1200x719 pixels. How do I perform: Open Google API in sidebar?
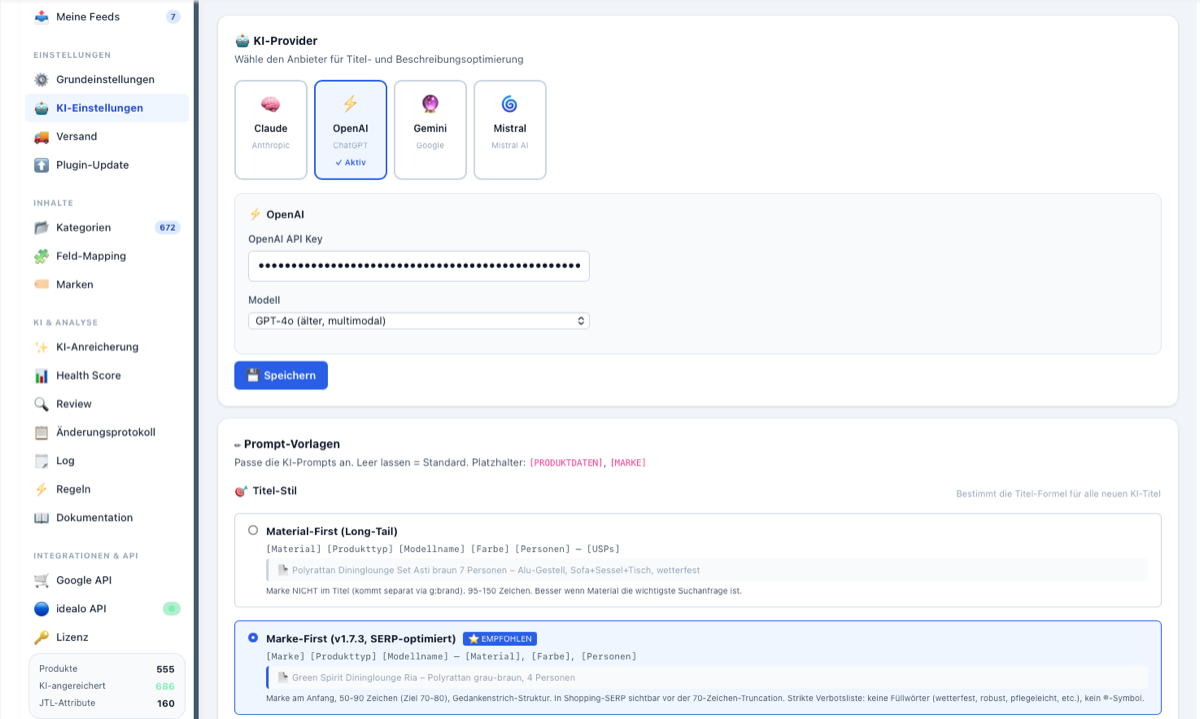107,580
